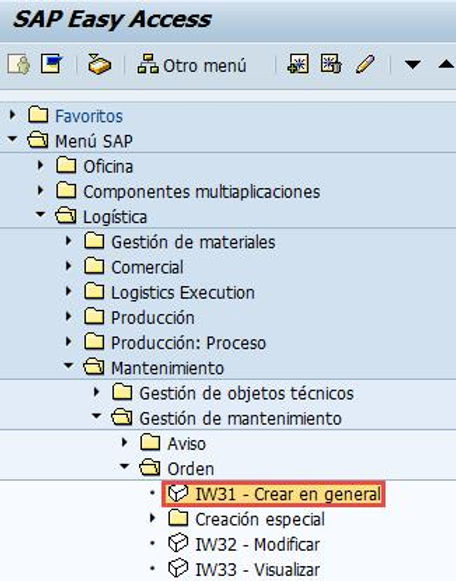Expand the Gestión de materiales arrow
456x581 pixels.
pyautogui.click(x=69, y=241)
